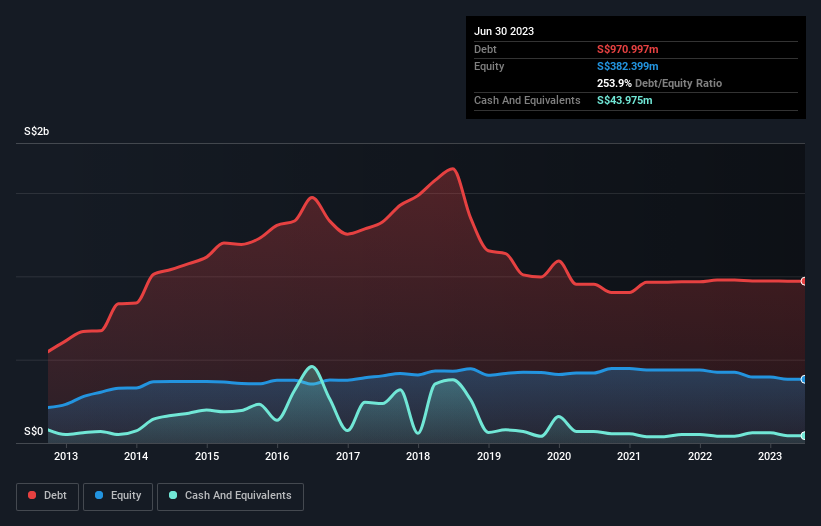This screenshot has height=526, width=821.
Task: Click the 2018 x-axis label
Action: pyautogui.click(x=418, y=456)
